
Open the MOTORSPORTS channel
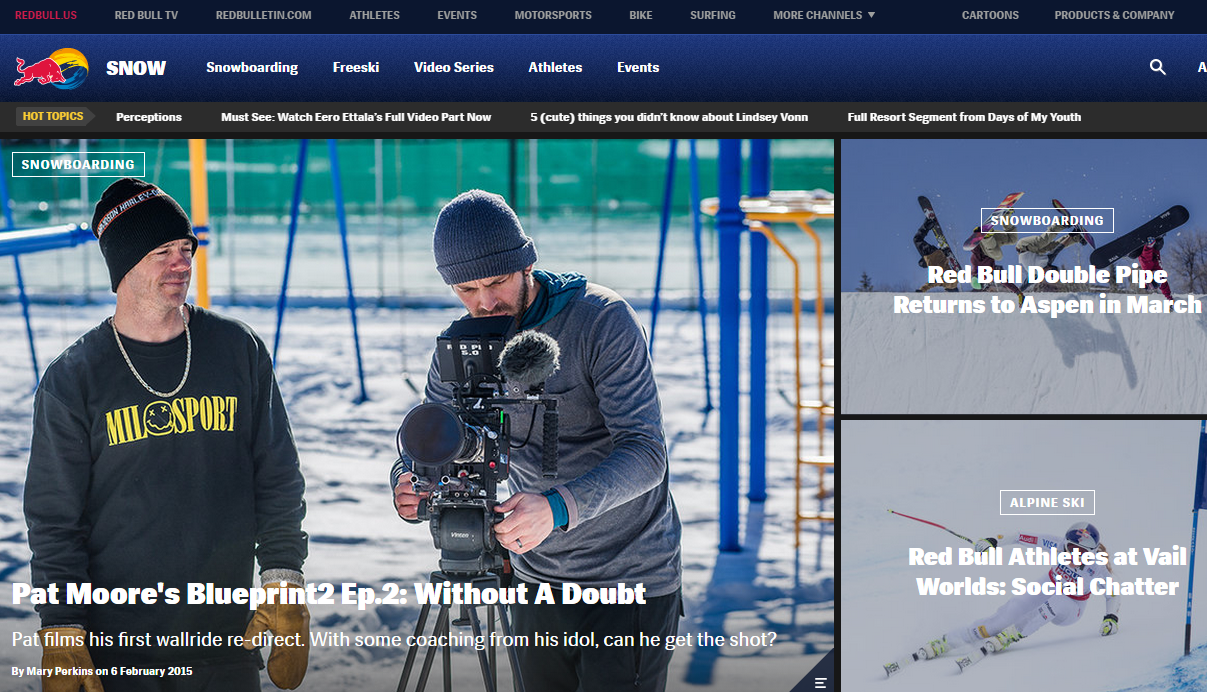click(x=553, y=15)
